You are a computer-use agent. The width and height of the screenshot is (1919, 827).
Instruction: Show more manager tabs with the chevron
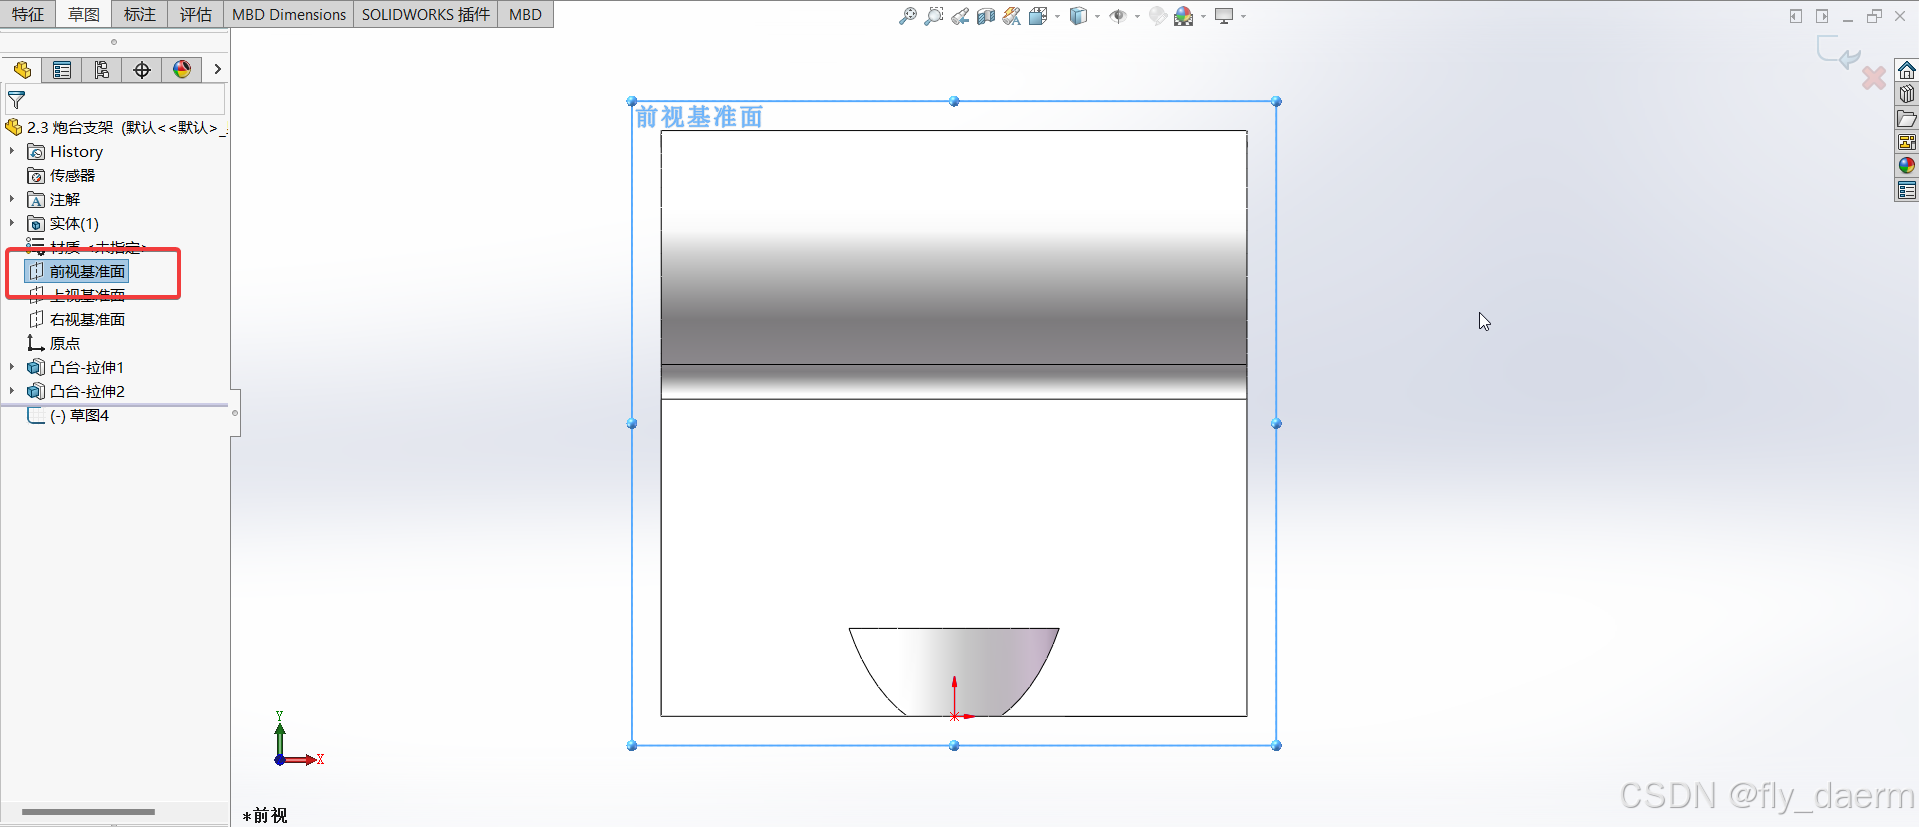tap(217, 69)
